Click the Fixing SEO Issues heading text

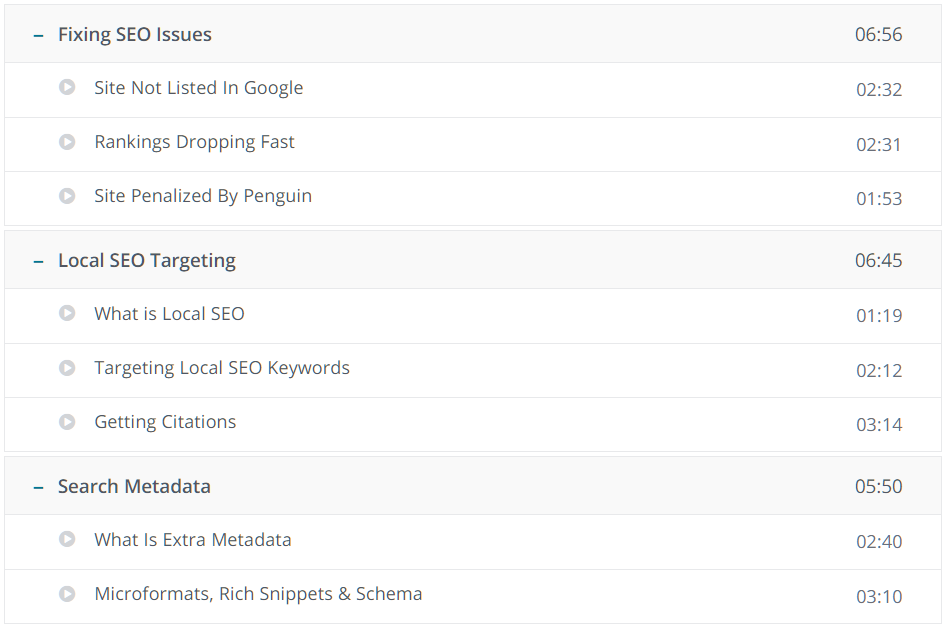click(135, 35)
